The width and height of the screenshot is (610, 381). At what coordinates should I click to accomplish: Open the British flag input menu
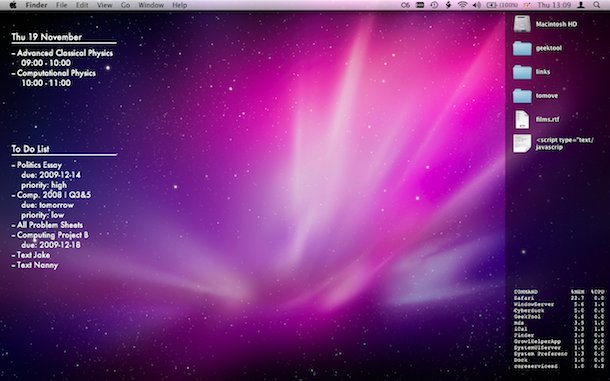tap(527, 5)
